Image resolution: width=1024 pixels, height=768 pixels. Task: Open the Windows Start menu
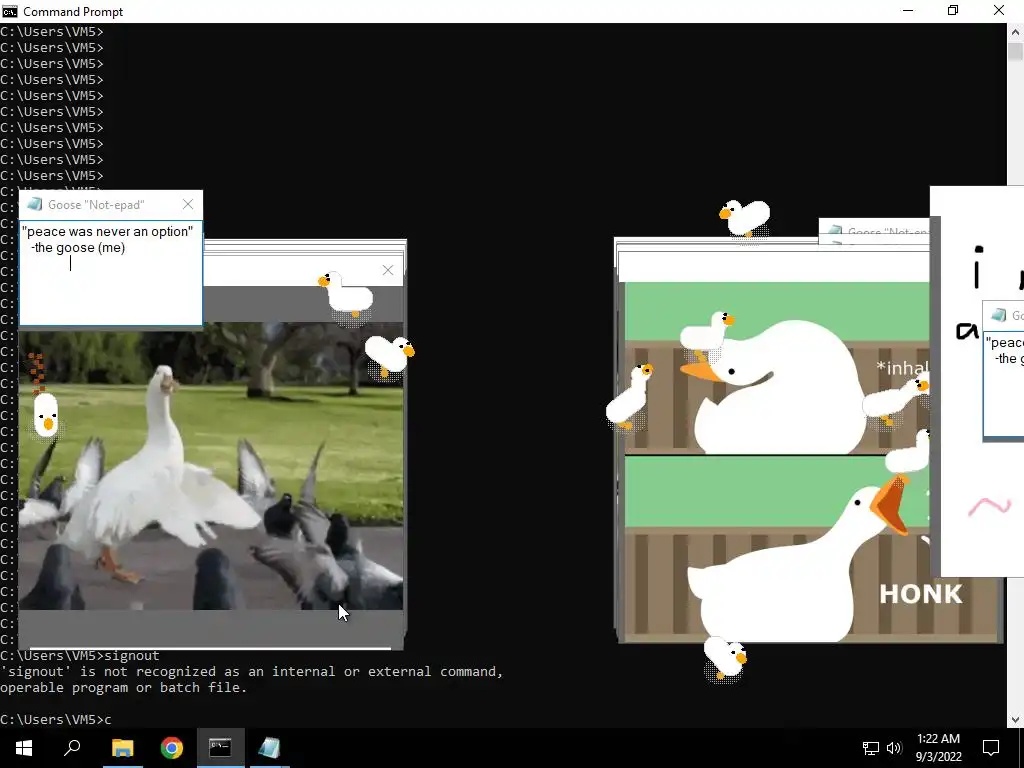click(24, 748)
